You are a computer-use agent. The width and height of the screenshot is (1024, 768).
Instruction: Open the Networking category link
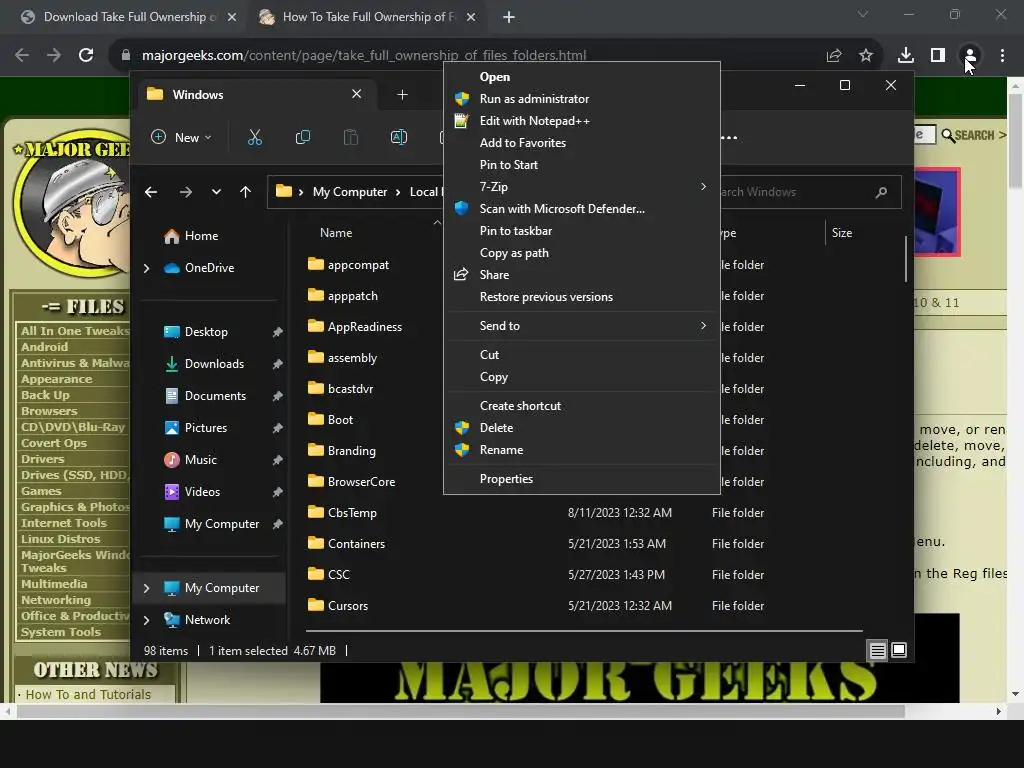point(56,600)
